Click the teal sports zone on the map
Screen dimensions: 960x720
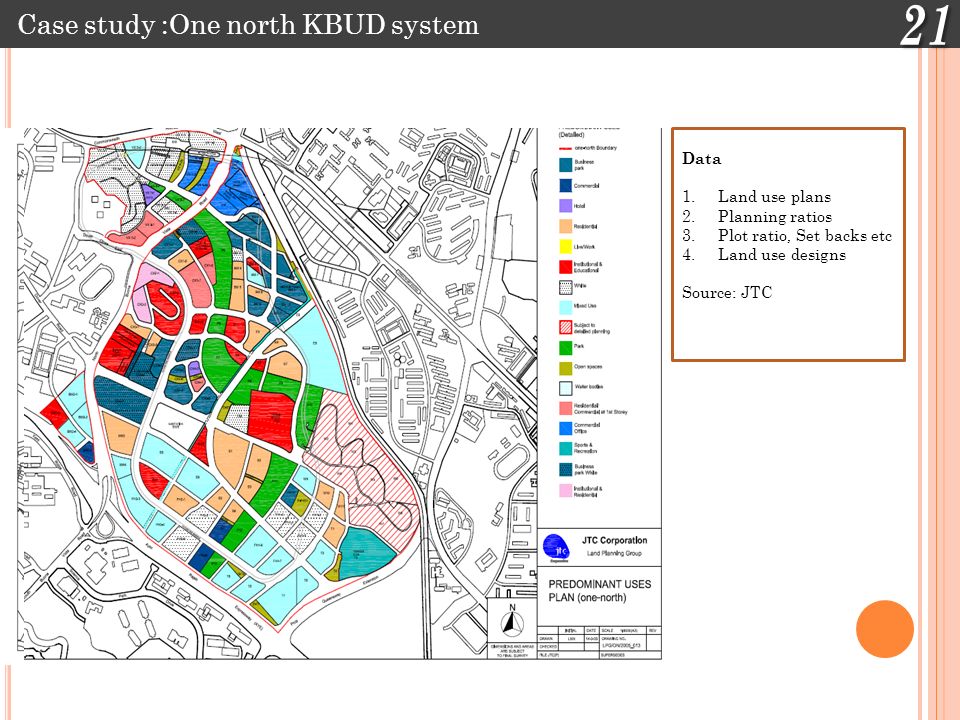(x=366, y=554)
